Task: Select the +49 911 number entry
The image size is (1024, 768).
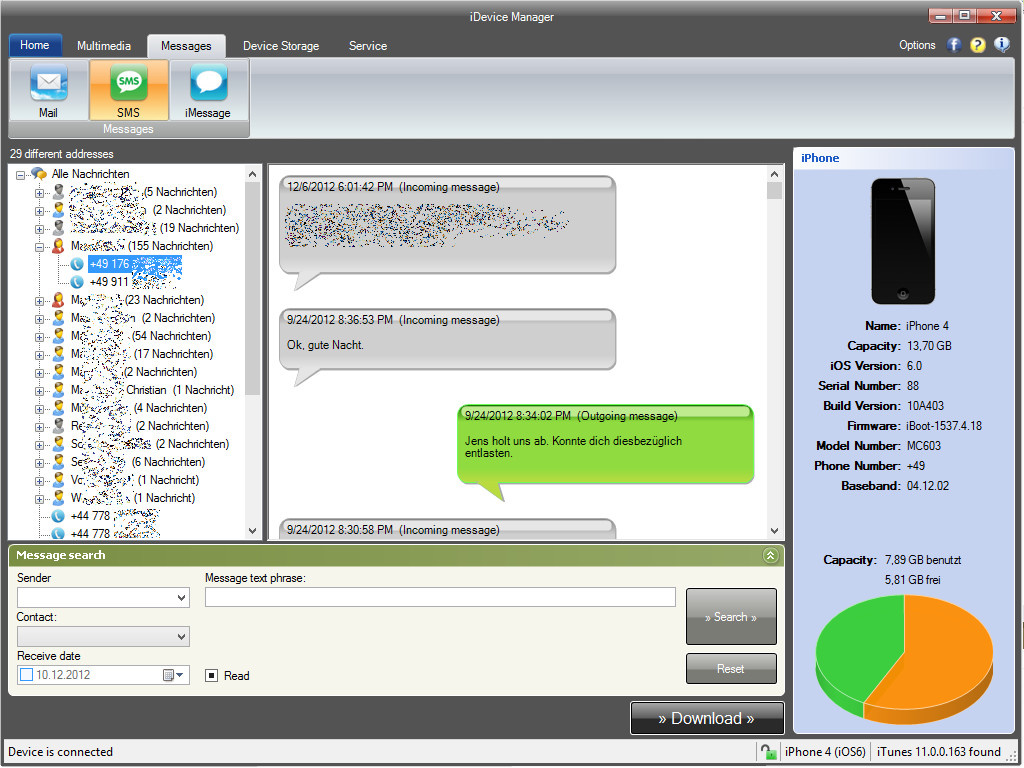Action: (133, 282)
